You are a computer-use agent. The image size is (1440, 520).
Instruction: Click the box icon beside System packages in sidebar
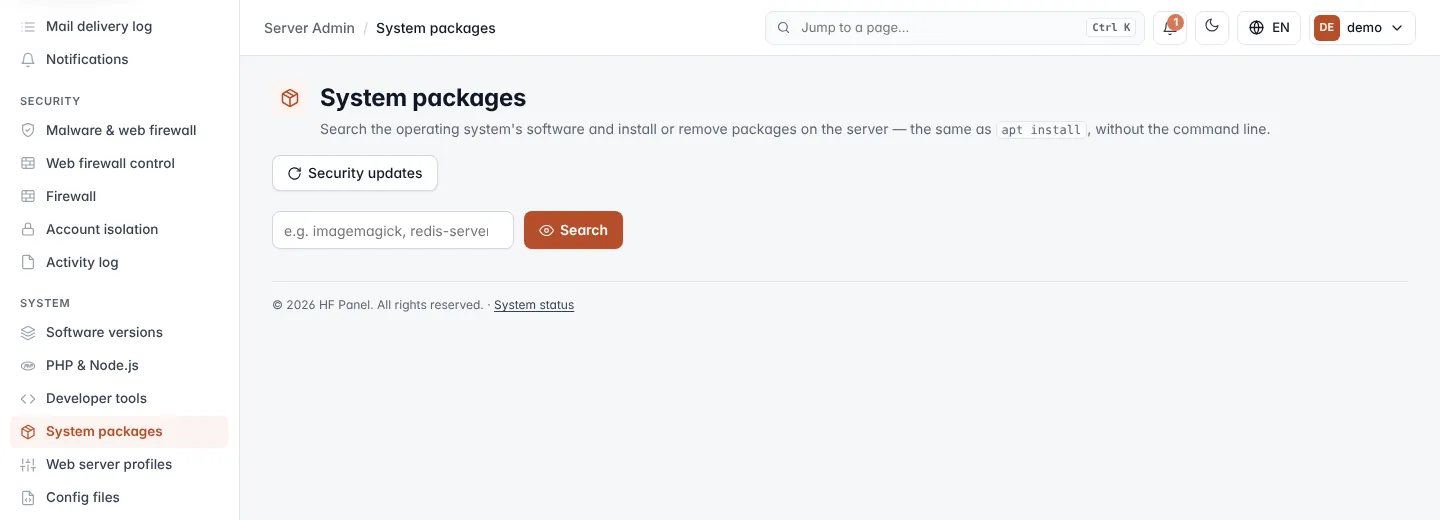pos(28,431)
